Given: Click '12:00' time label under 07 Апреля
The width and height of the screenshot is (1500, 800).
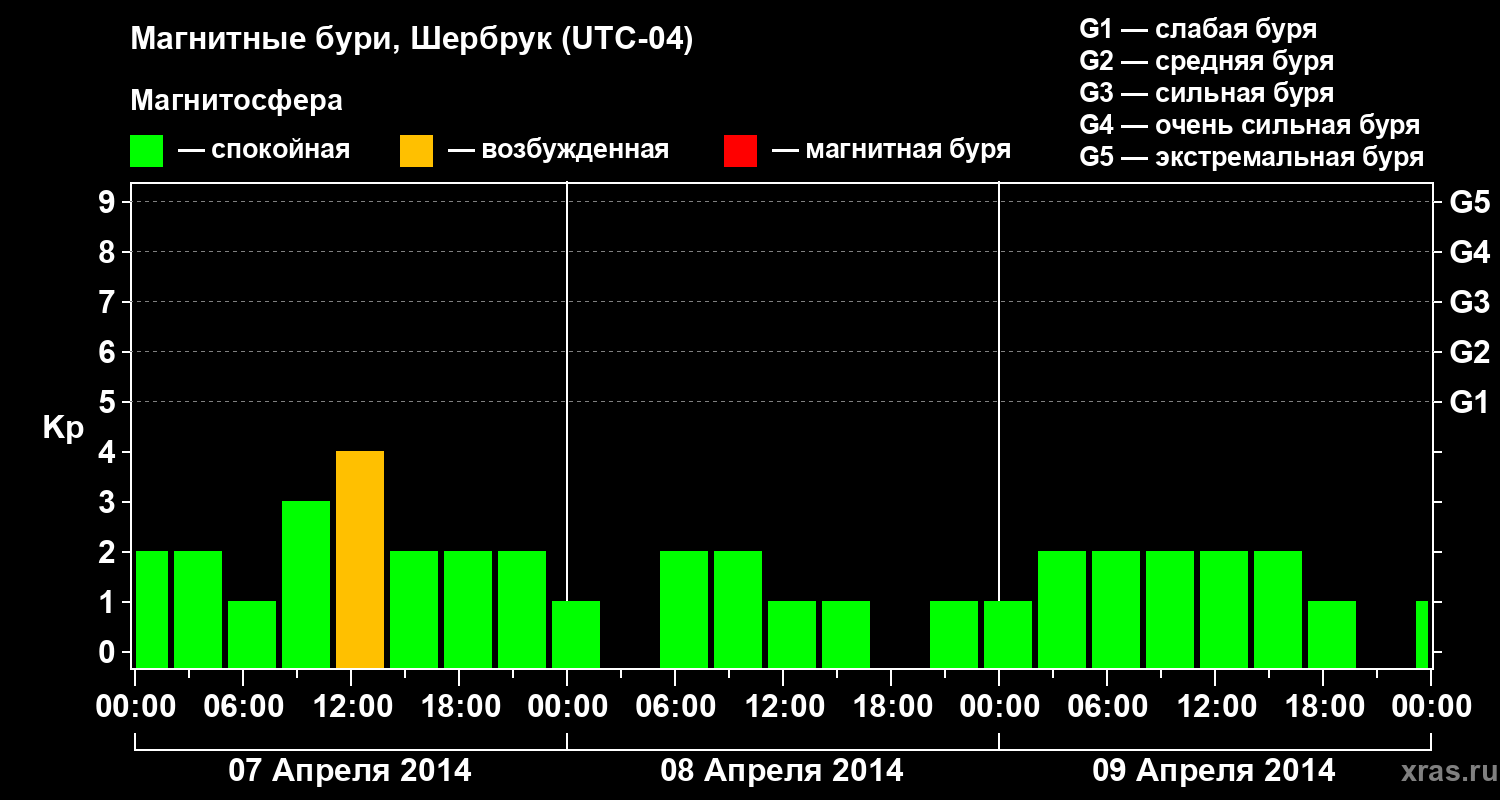Looking at the screenshot, I should (351, 707).
